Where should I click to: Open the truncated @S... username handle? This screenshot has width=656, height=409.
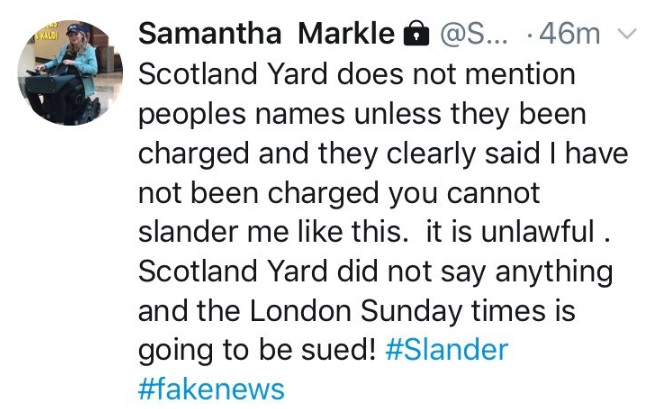point(474,35)
